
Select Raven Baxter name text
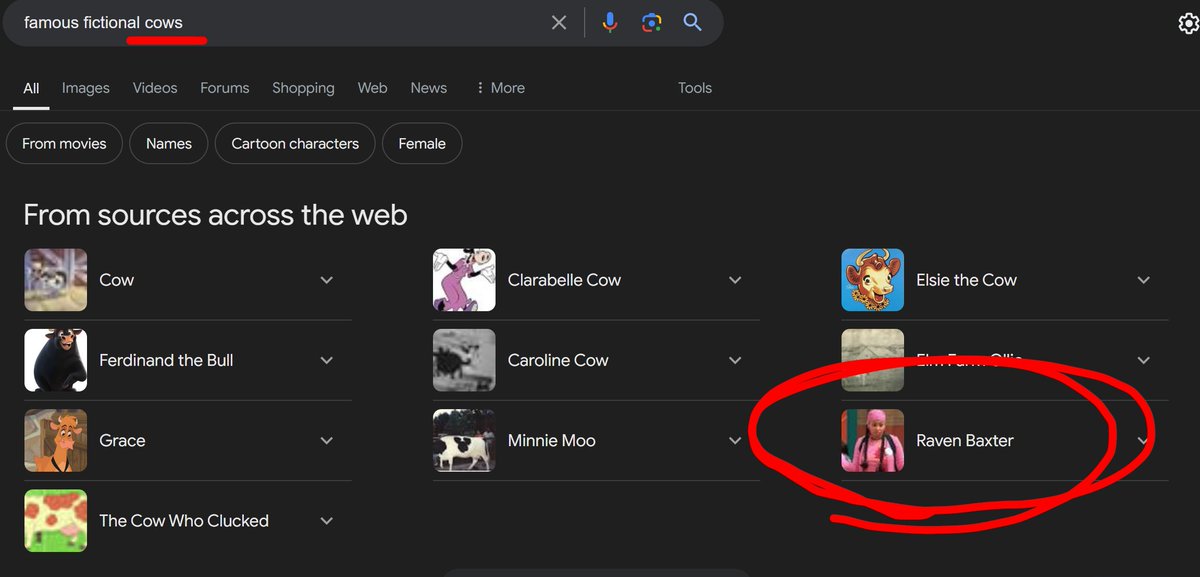[965, 440]
